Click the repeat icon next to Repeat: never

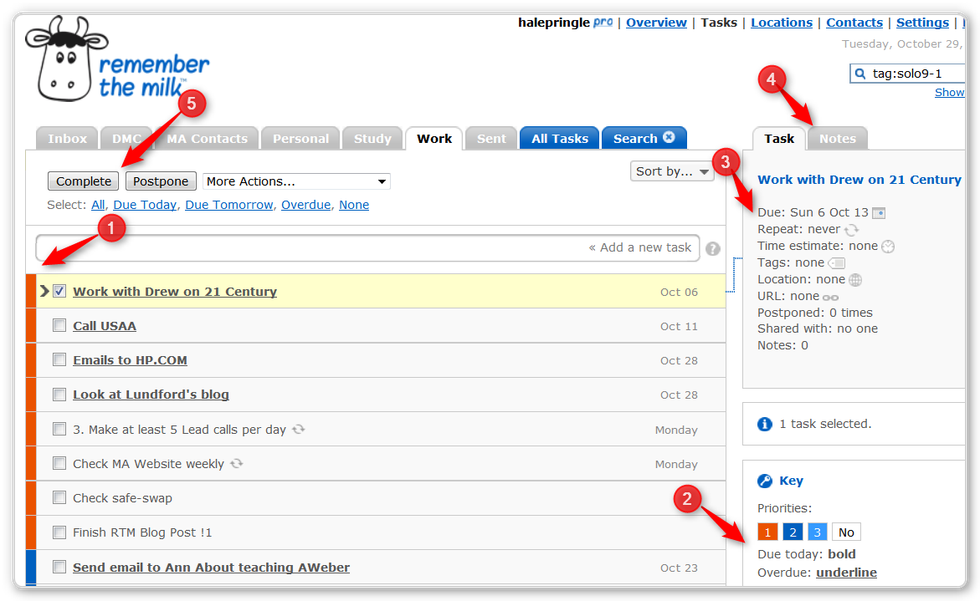pos(851,230)
